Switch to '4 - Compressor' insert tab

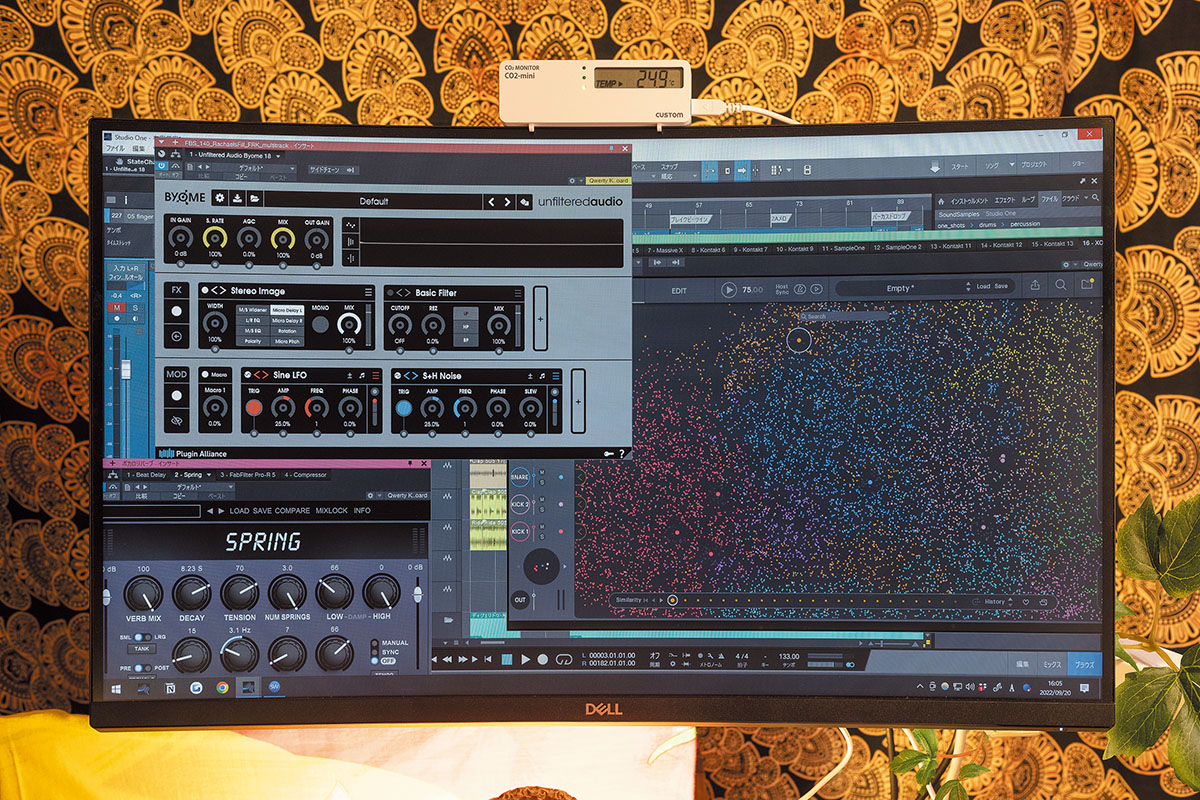(x=305, y=474)
